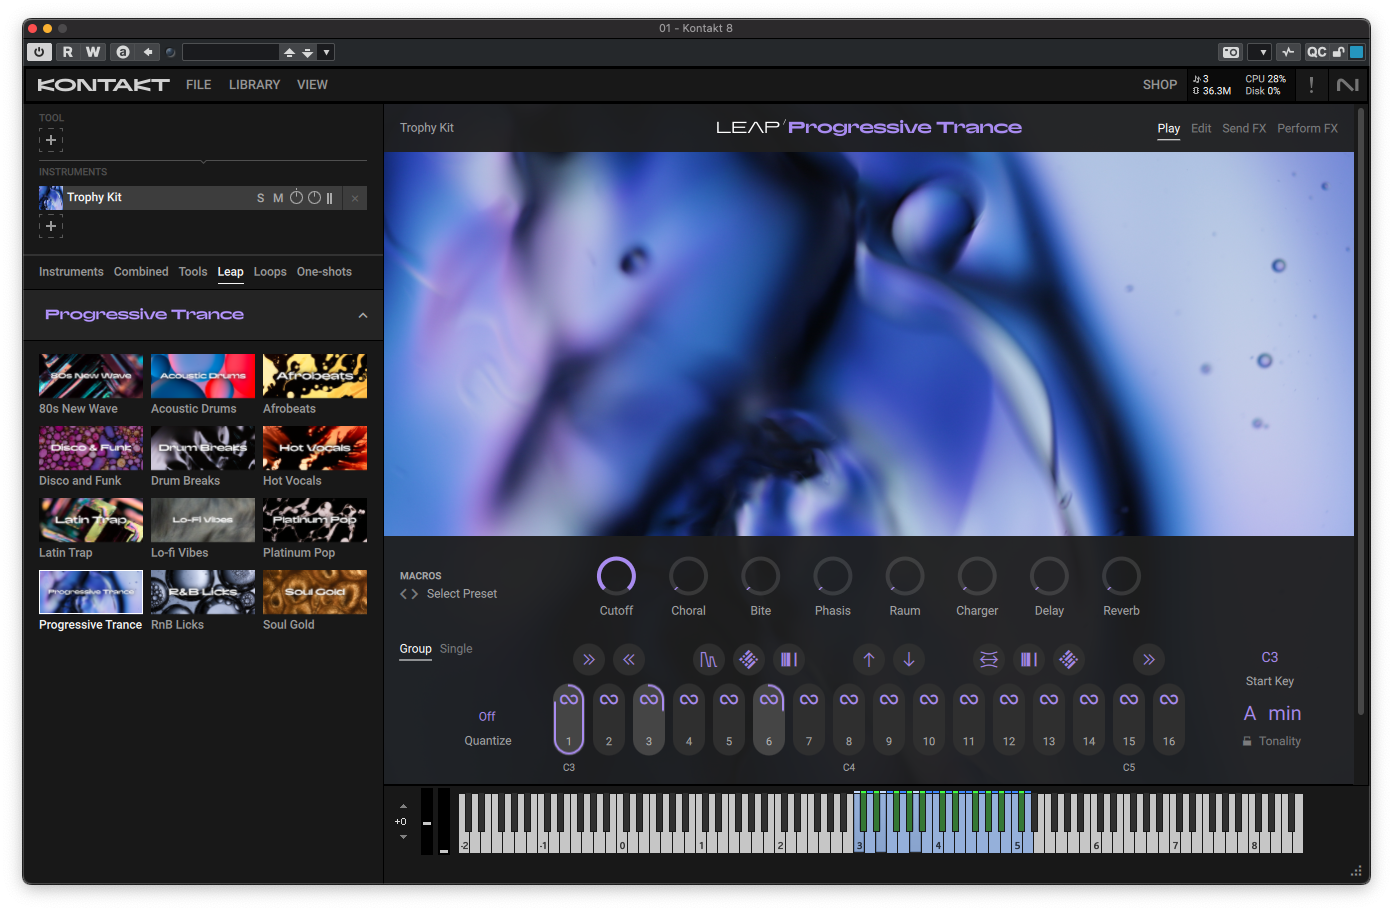The width and height of the screenshot is (1393, 911).
Task: Click the horizontal lines compress icon
Action: (x=989, y=659)
